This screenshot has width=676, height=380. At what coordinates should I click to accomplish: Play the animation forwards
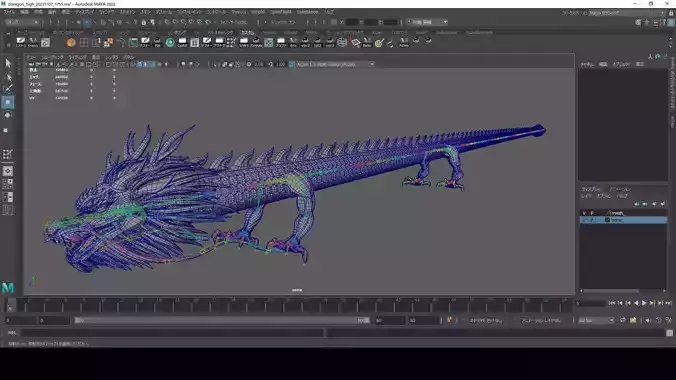point(644,304)
